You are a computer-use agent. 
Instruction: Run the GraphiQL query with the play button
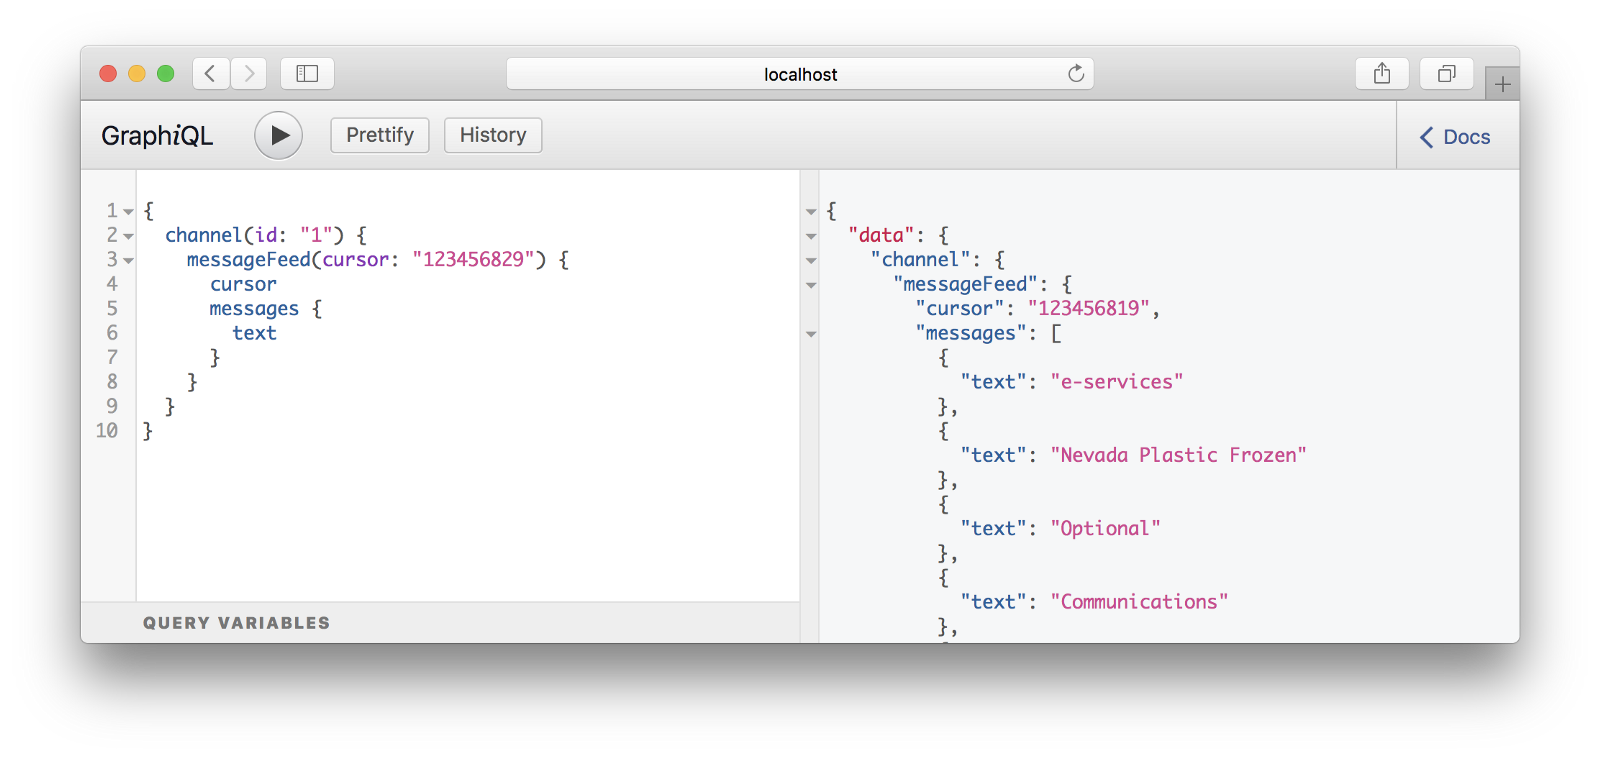pyautogui.click(x=278, y=135)
